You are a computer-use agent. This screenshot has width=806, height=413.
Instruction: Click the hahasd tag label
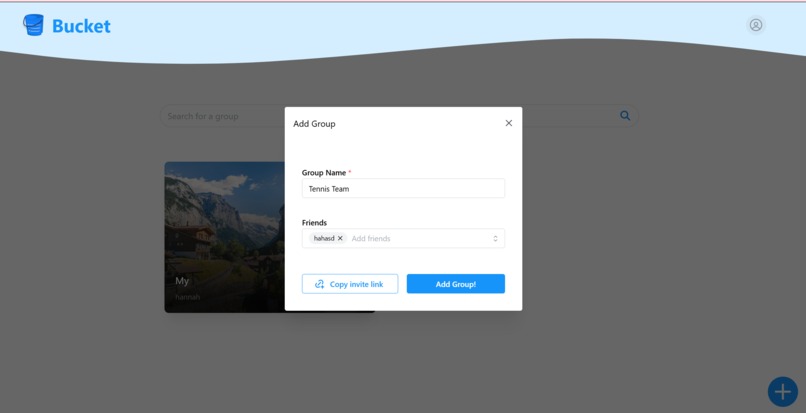[324, 239]
